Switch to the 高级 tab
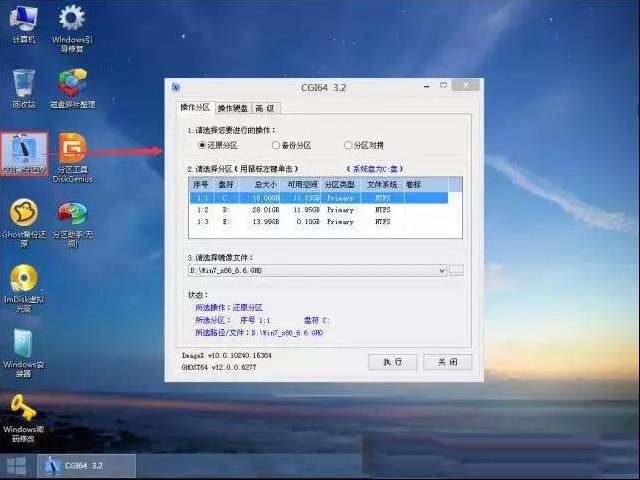Screen dimensions: 640x480 (265, 108)
